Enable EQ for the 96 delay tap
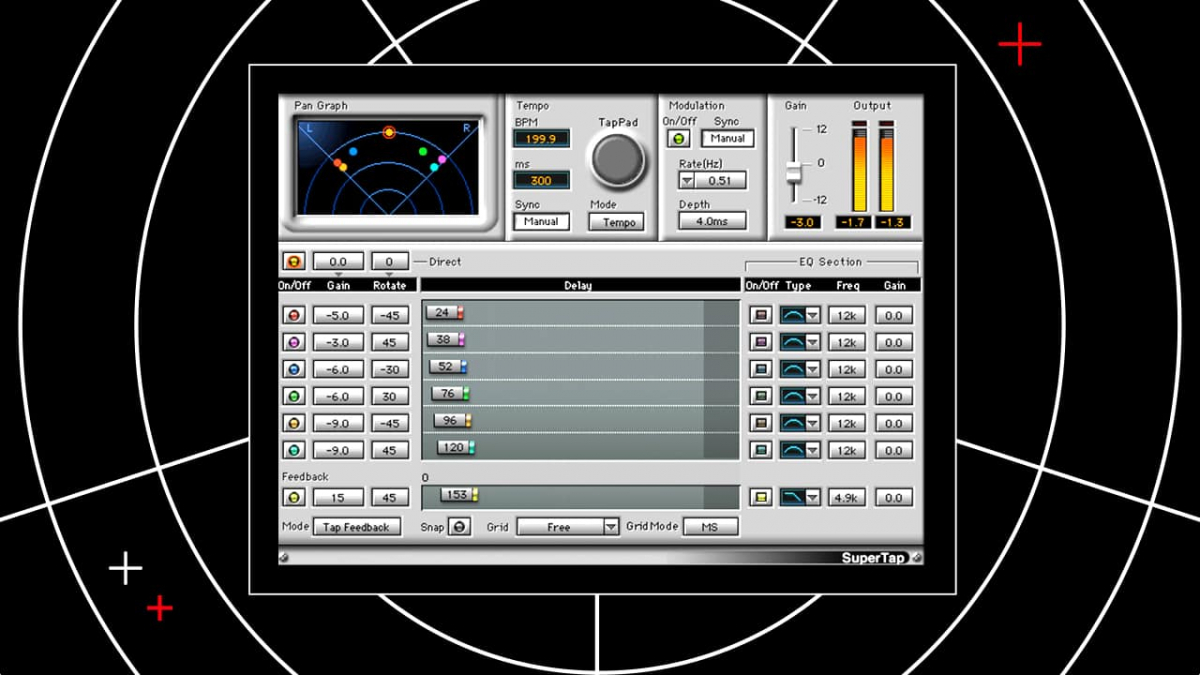This screenshot has height=675, width=1200. (761, 423)
